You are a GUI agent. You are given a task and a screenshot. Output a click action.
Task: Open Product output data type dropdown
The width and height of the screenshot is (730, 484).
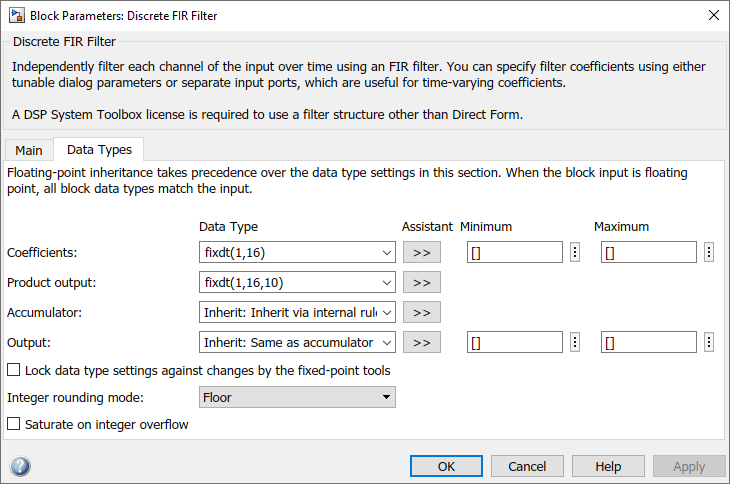(387, 283)
